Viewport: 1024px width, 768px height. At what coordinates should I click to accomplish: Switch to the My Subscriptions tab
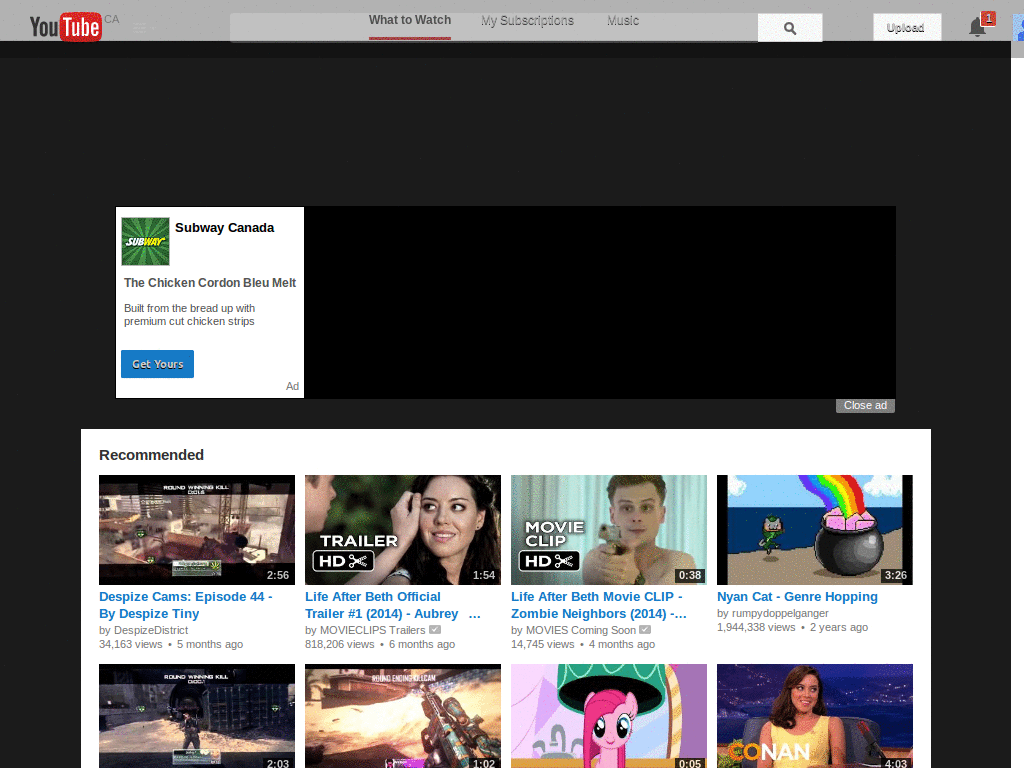527,21
